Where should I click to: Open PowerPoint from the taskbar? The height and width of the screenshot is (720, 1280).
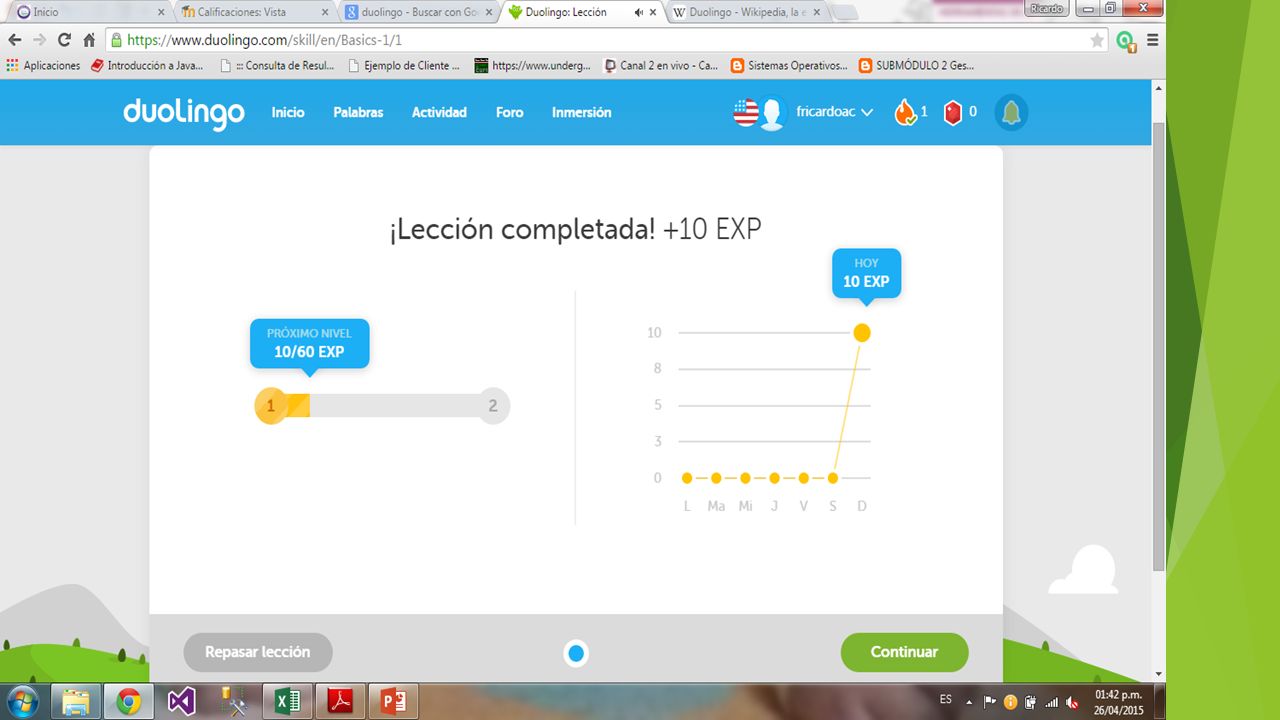point(393,701)
